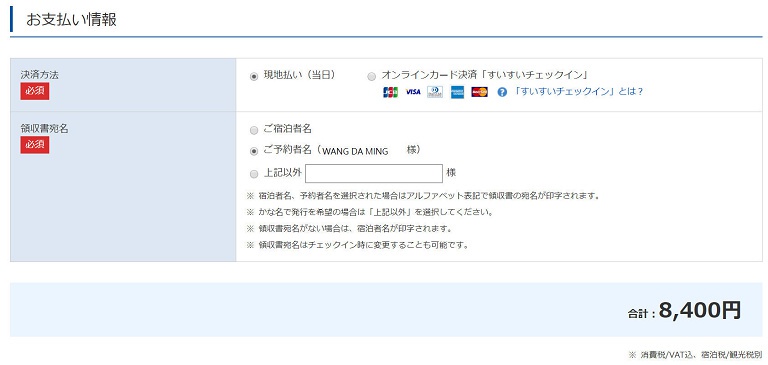Click the 必須 badge under 決済方法
The width and height of the screenshot is (768, 365).
35,92
